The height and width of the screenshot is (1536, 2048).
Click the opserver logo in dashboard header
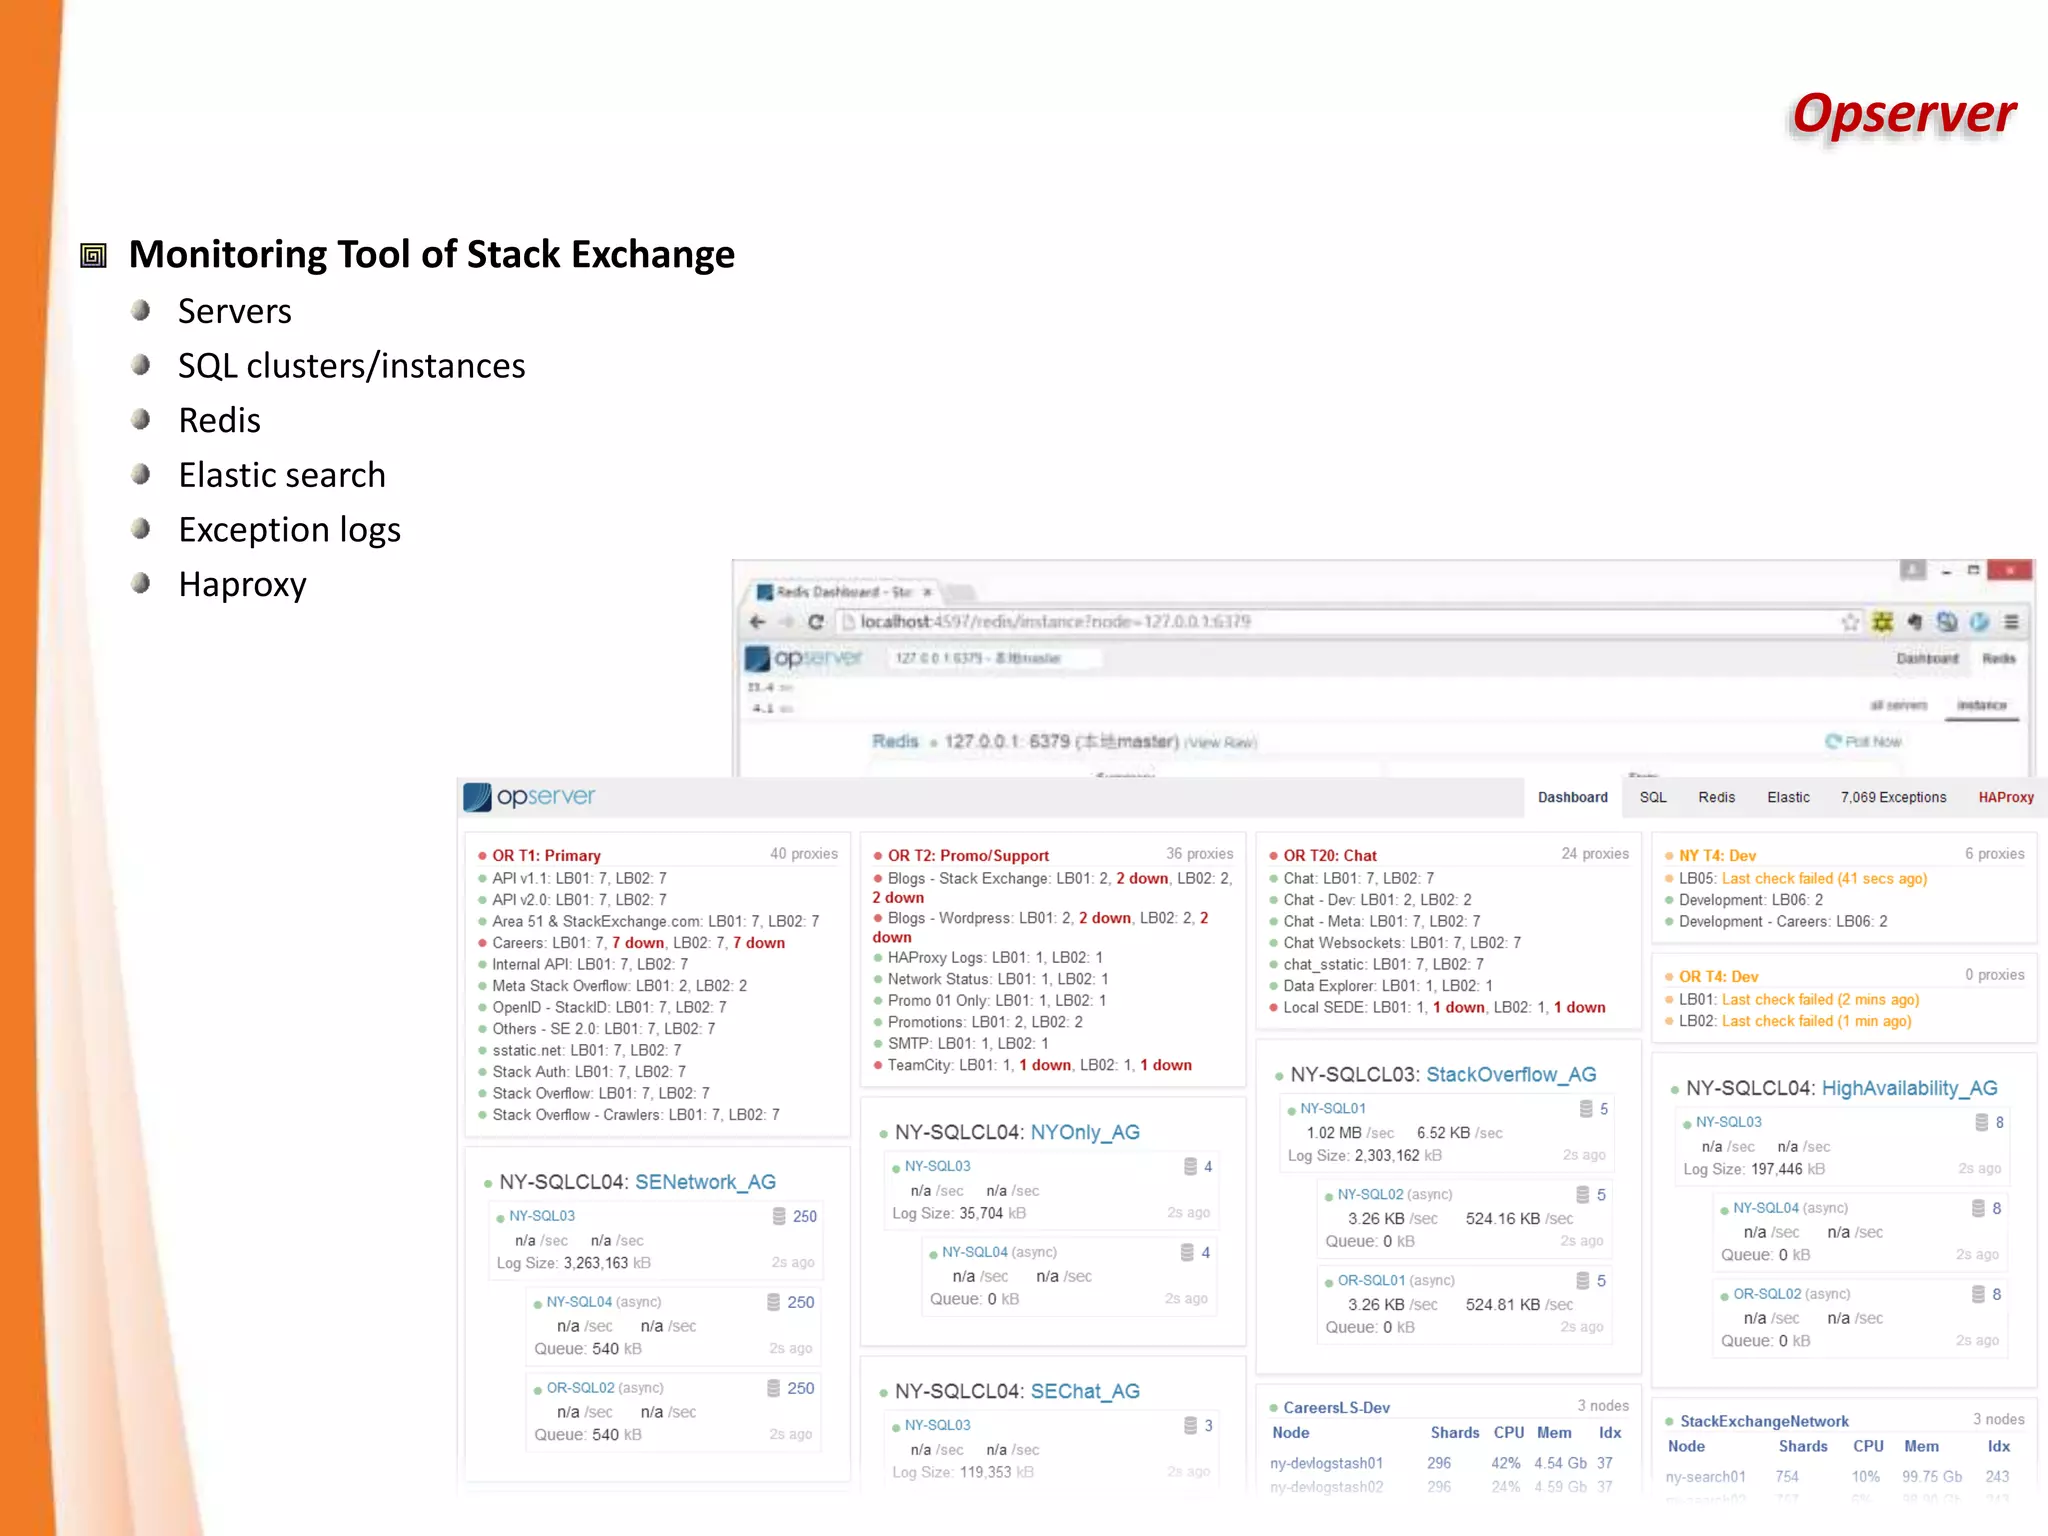point(529,797)
